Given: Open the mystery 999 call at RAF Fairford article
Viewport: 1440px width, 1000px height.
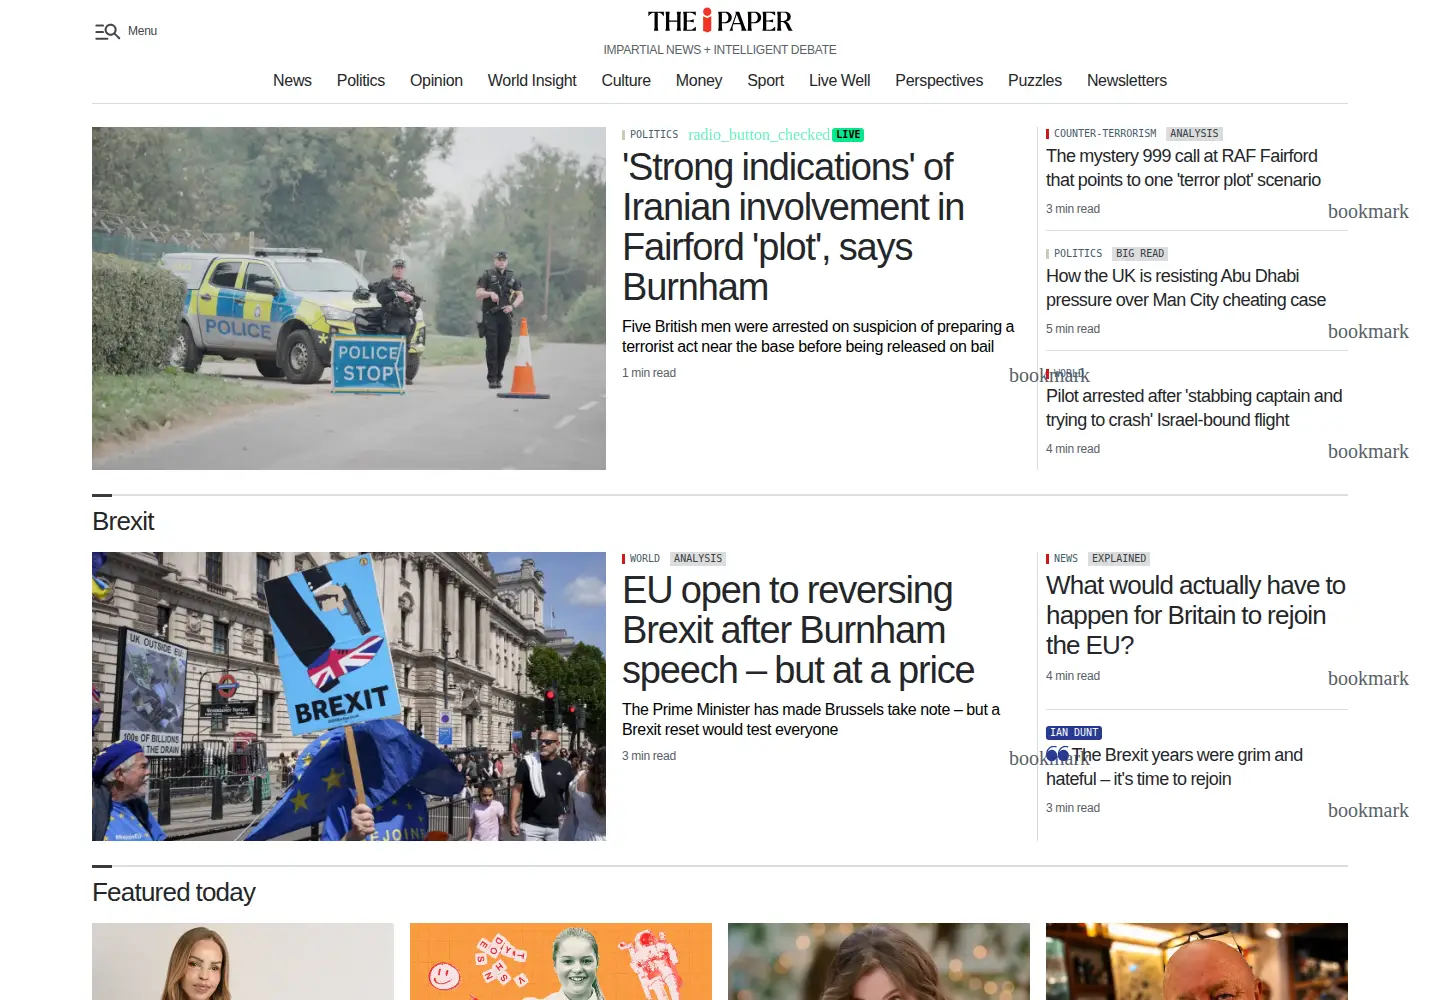Looking at the screenshot, I should tap(1183, 168).
